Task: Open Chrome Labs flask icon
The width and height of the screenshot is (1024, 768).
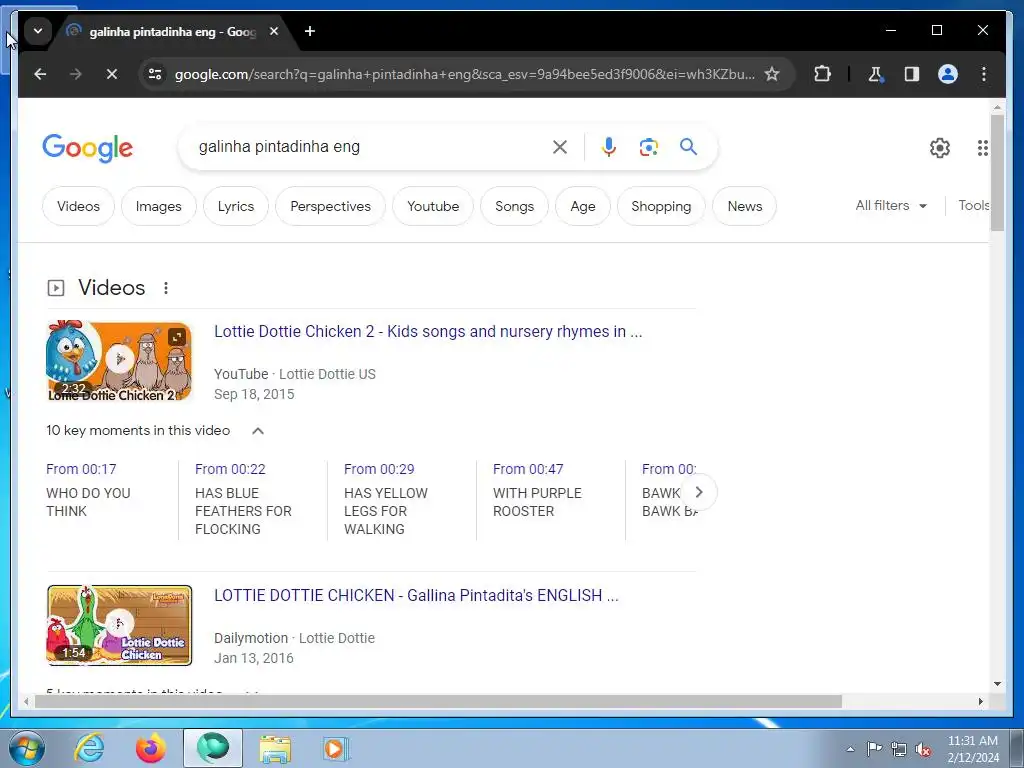Action: (x=876, y=74)
